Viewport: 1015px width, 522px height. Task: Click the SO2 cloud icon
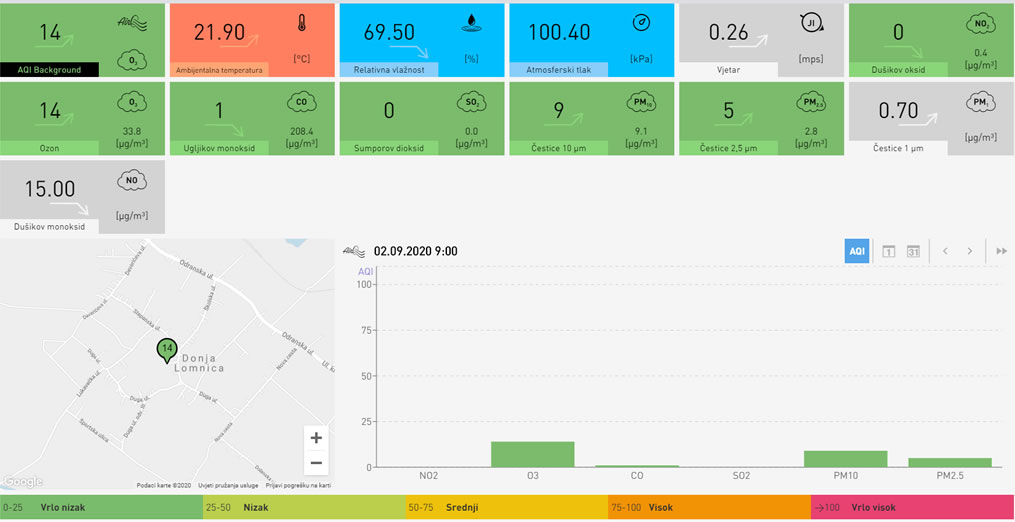pos(471,102)
